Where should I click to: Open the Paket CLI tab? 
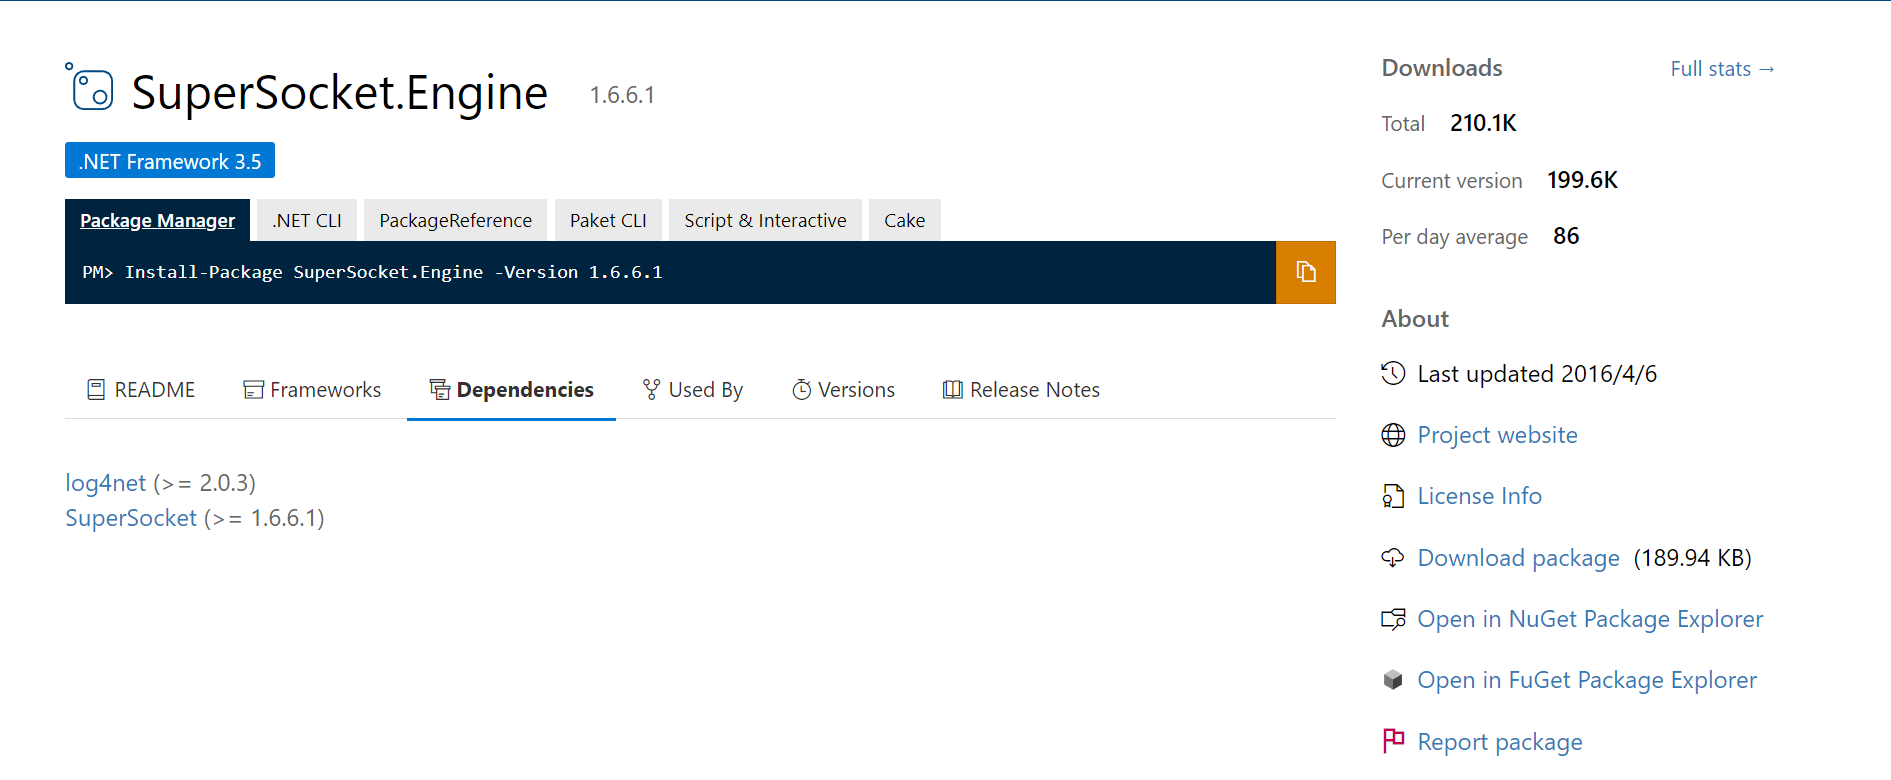click(x=608, y=220)
